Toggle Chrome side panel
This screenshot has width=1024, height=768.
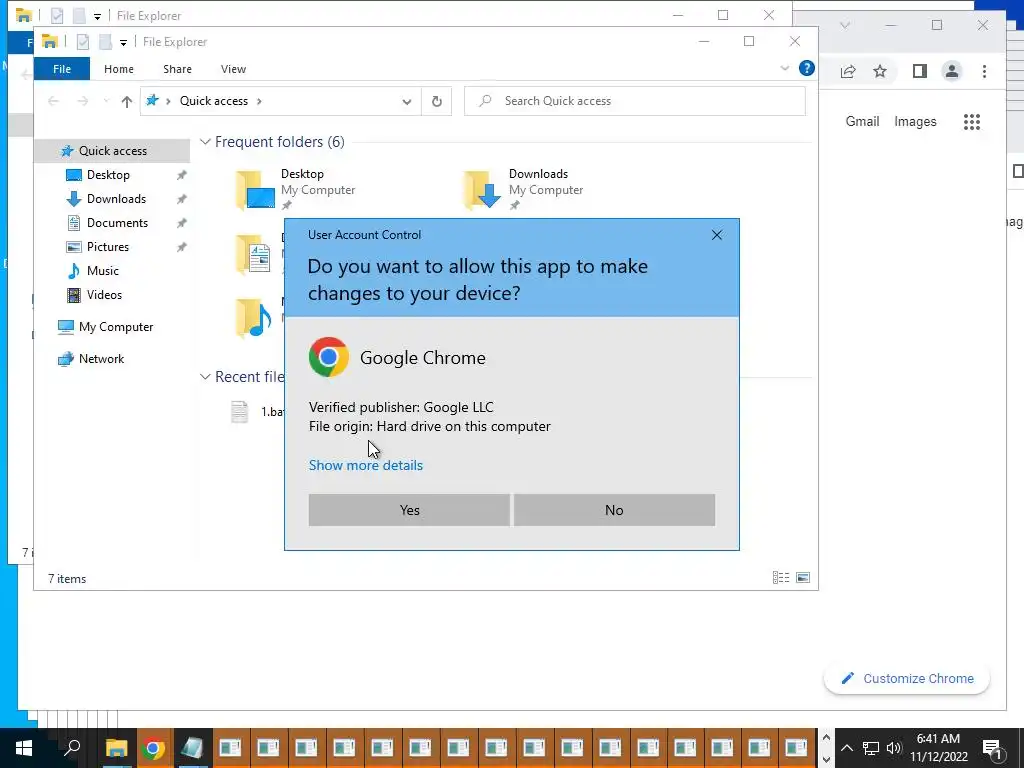point(920,71)
